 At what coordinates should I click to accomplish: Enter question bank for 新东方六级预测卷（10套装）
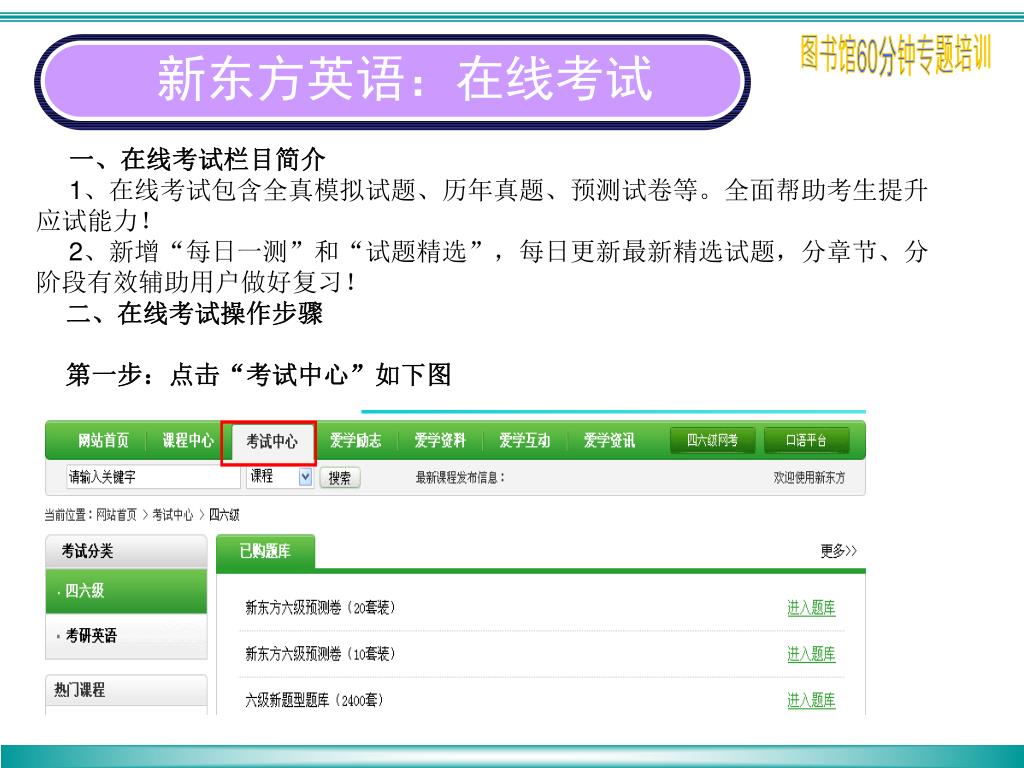(x=811, y=654)
